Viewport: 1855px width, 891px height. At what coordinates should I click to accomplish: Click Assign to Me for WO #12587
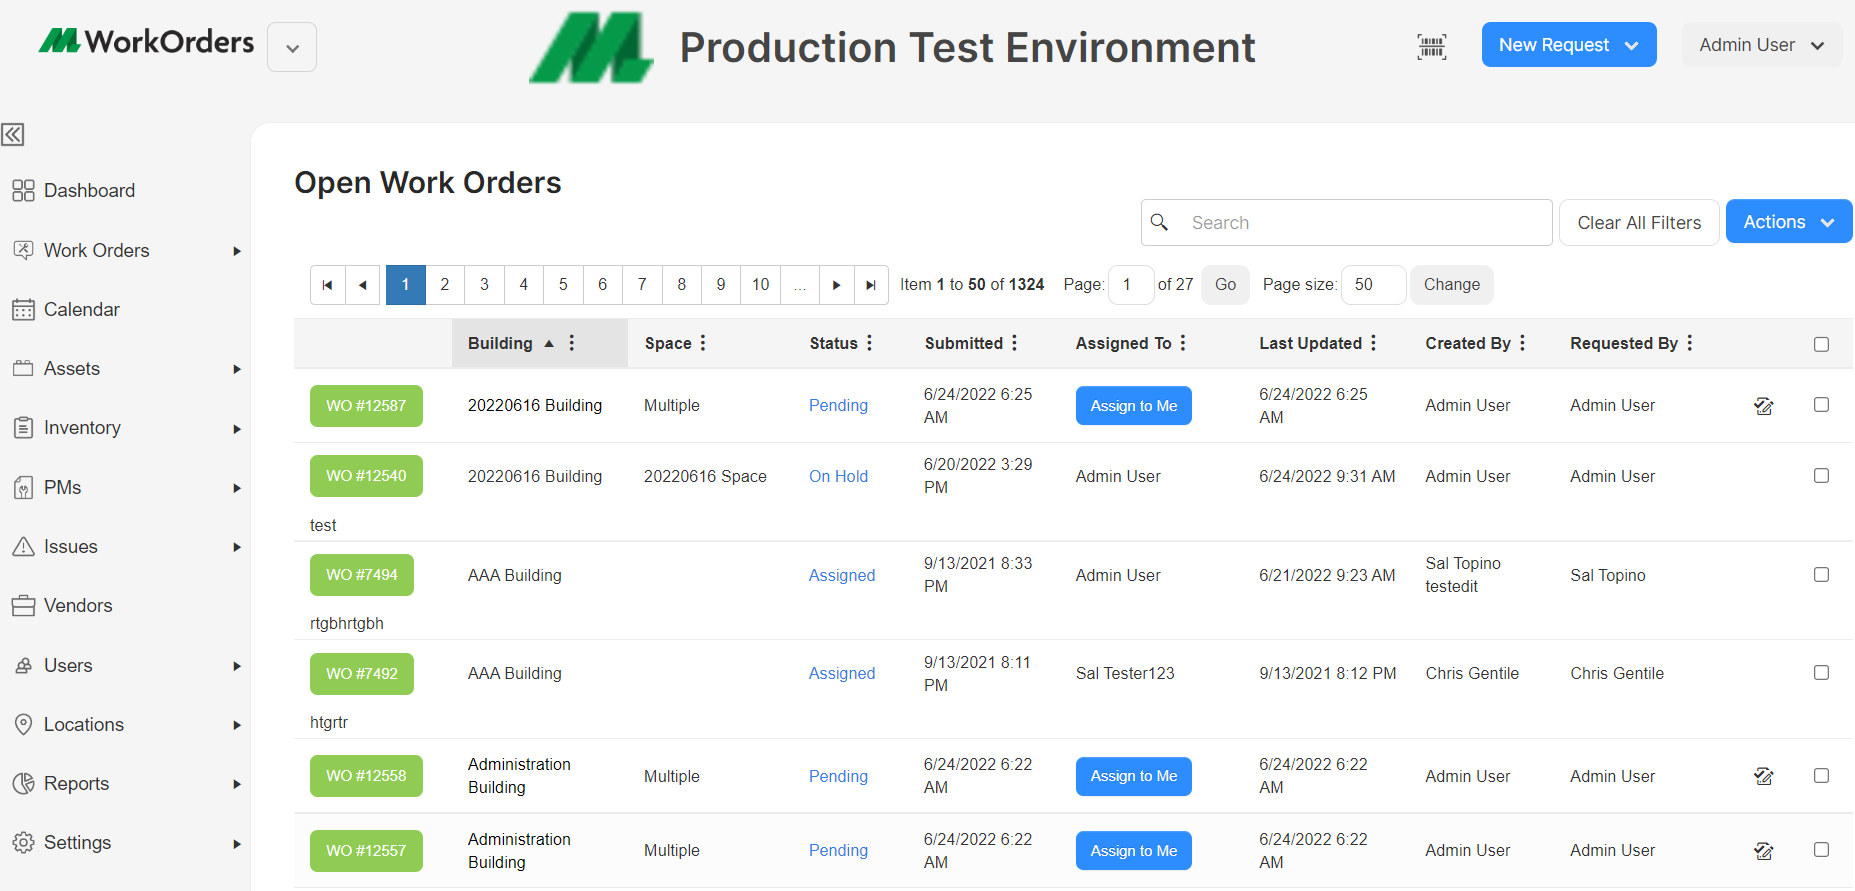pos(1134,406)
